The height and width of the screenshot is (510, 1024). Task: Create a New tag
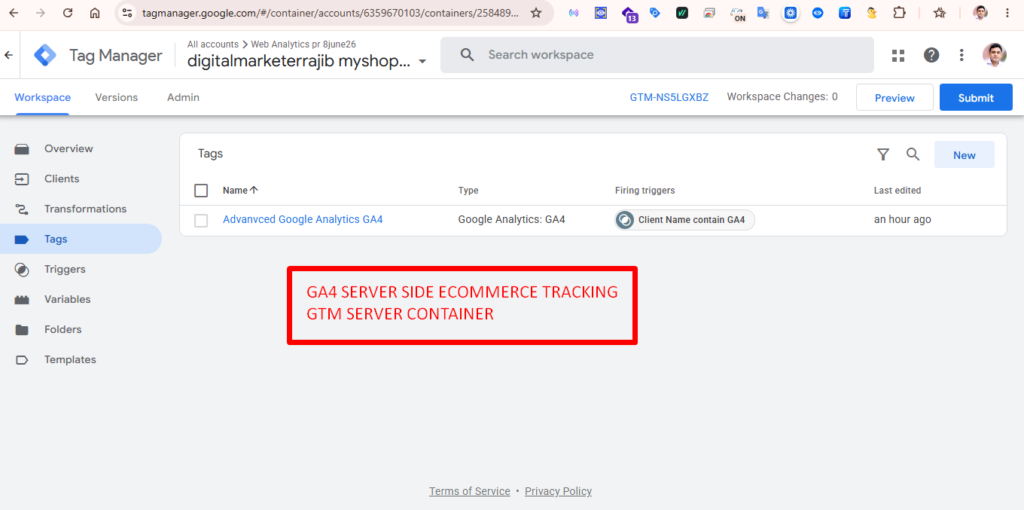[x=964, y=155]
